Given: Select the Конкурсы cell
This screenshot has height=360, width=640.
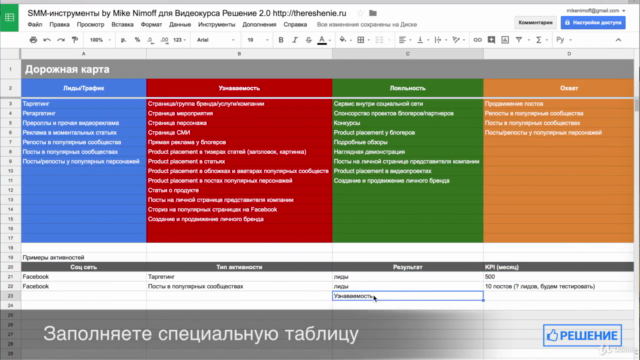Looking at the screenshot, I should 408,123.
